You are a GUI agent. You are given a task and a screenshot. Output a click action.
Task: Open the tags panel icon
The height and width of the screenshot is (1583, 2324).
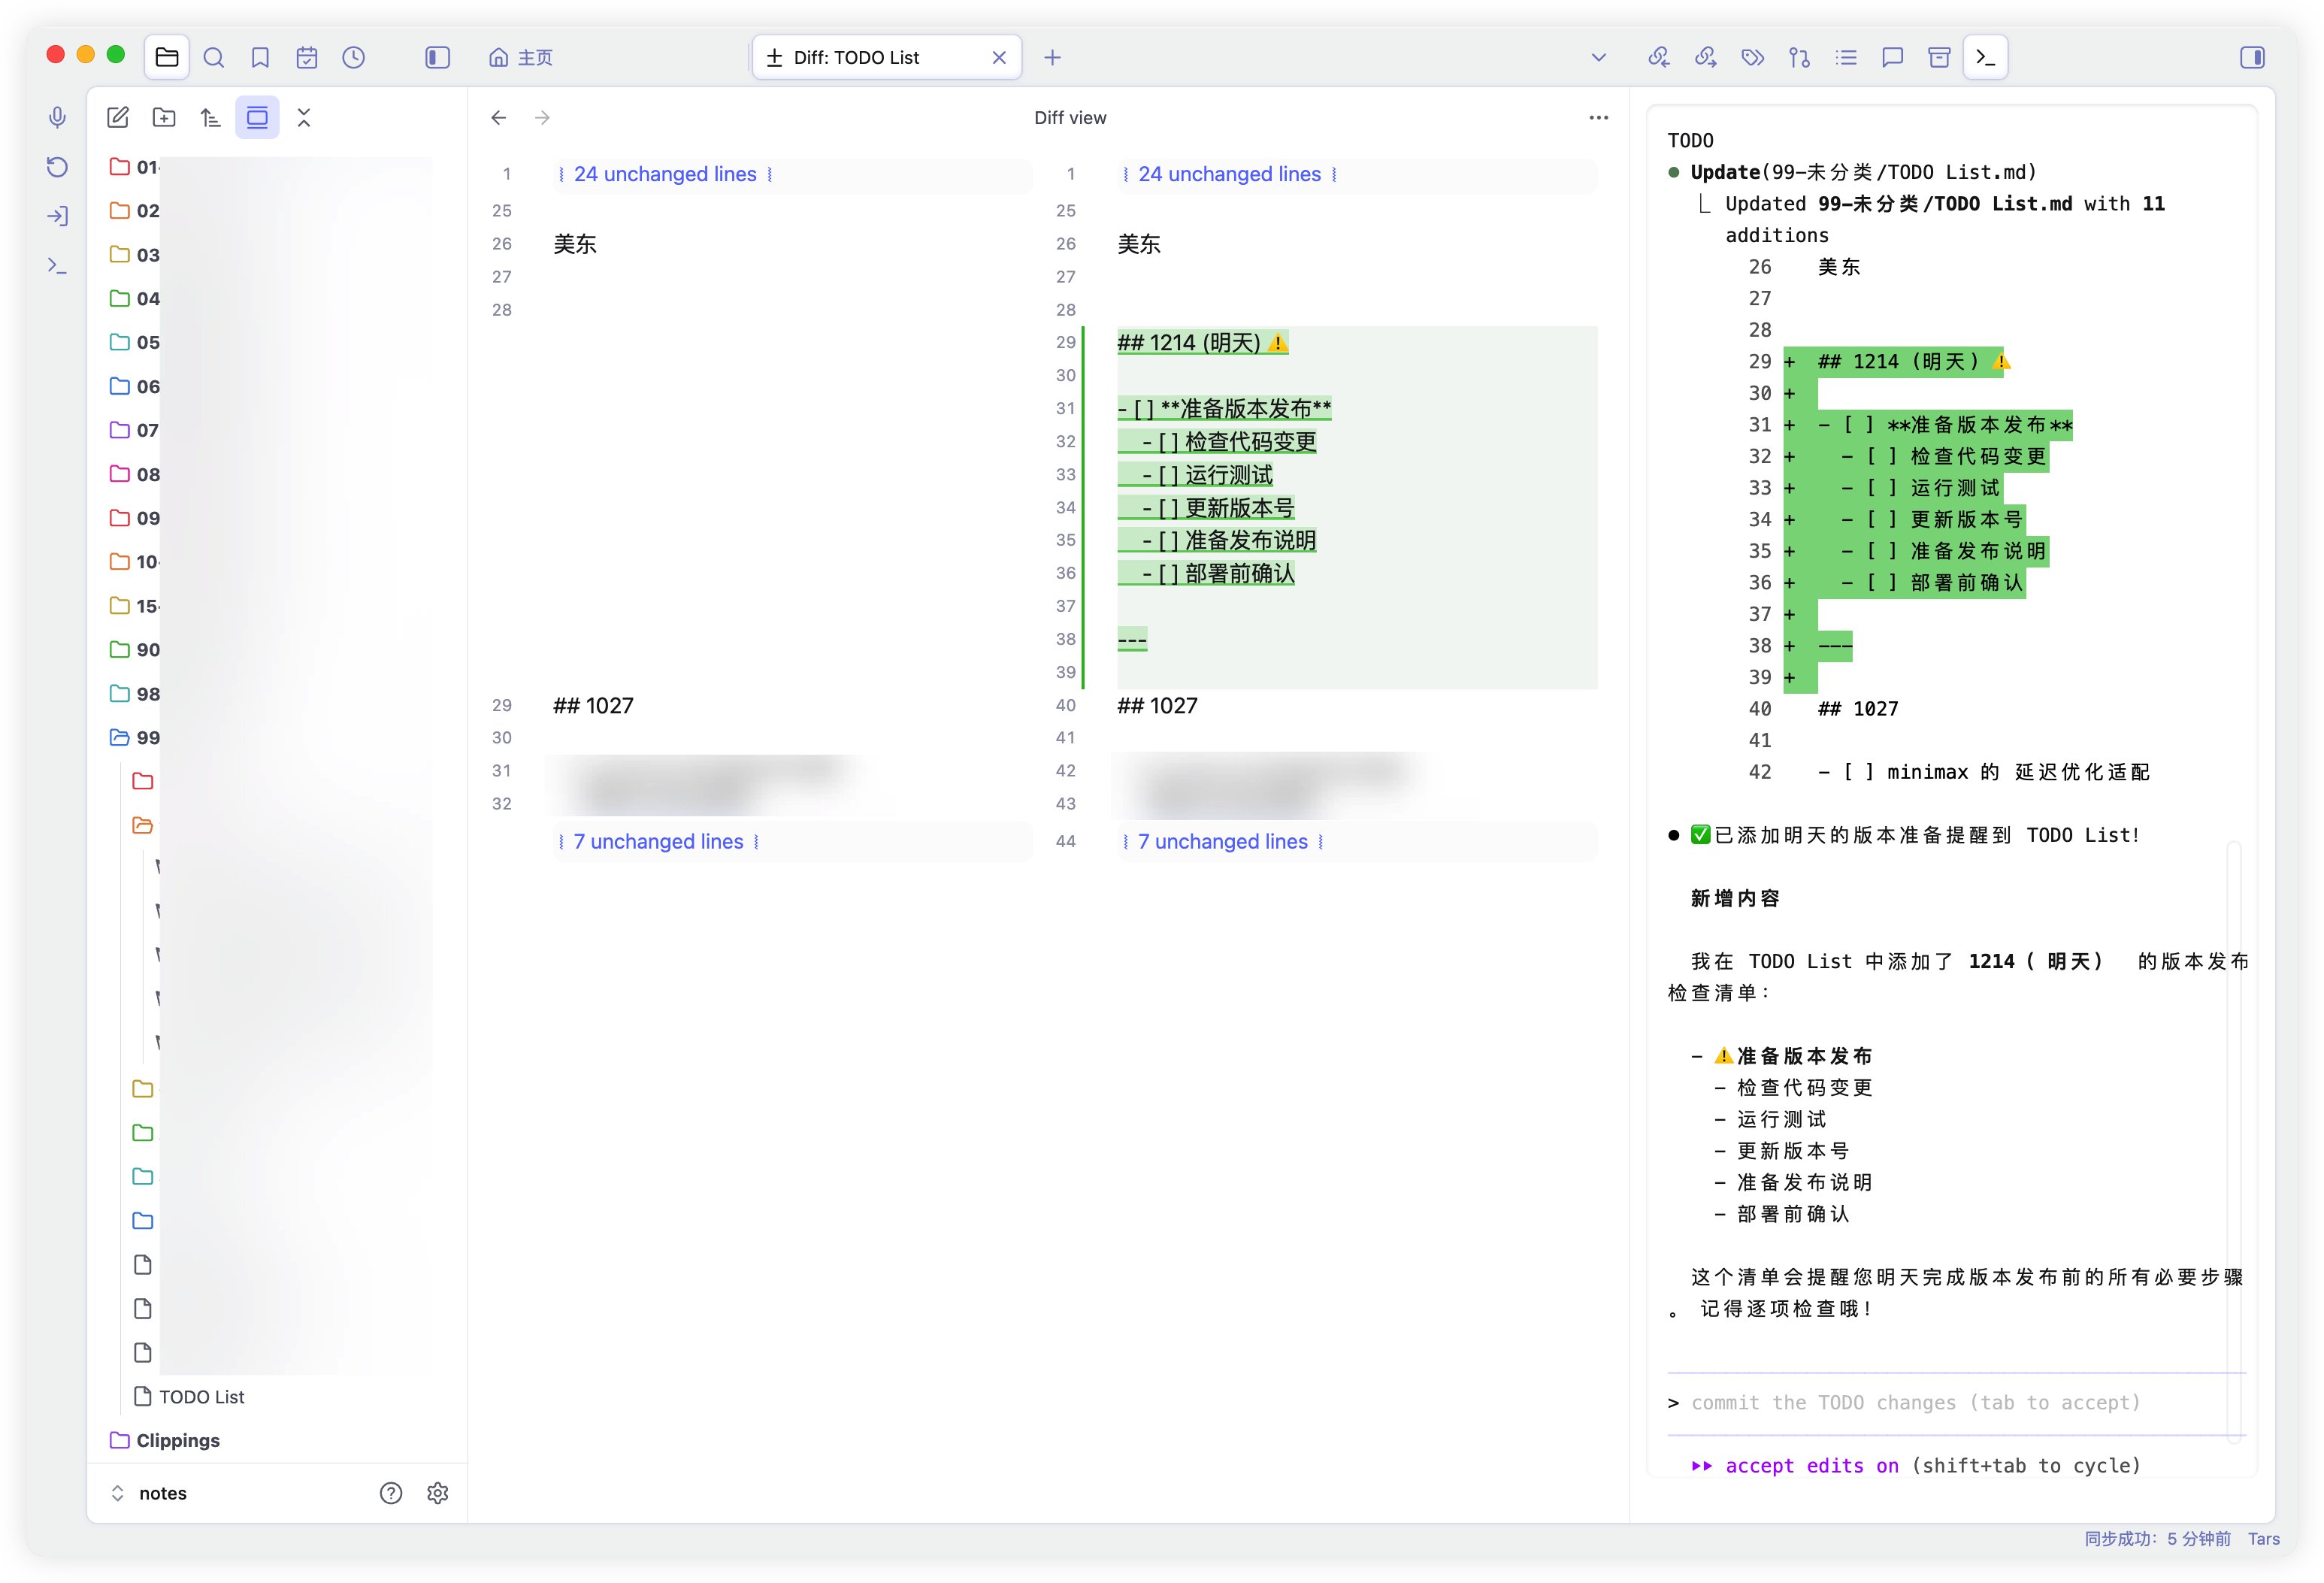pos(1752,57)
